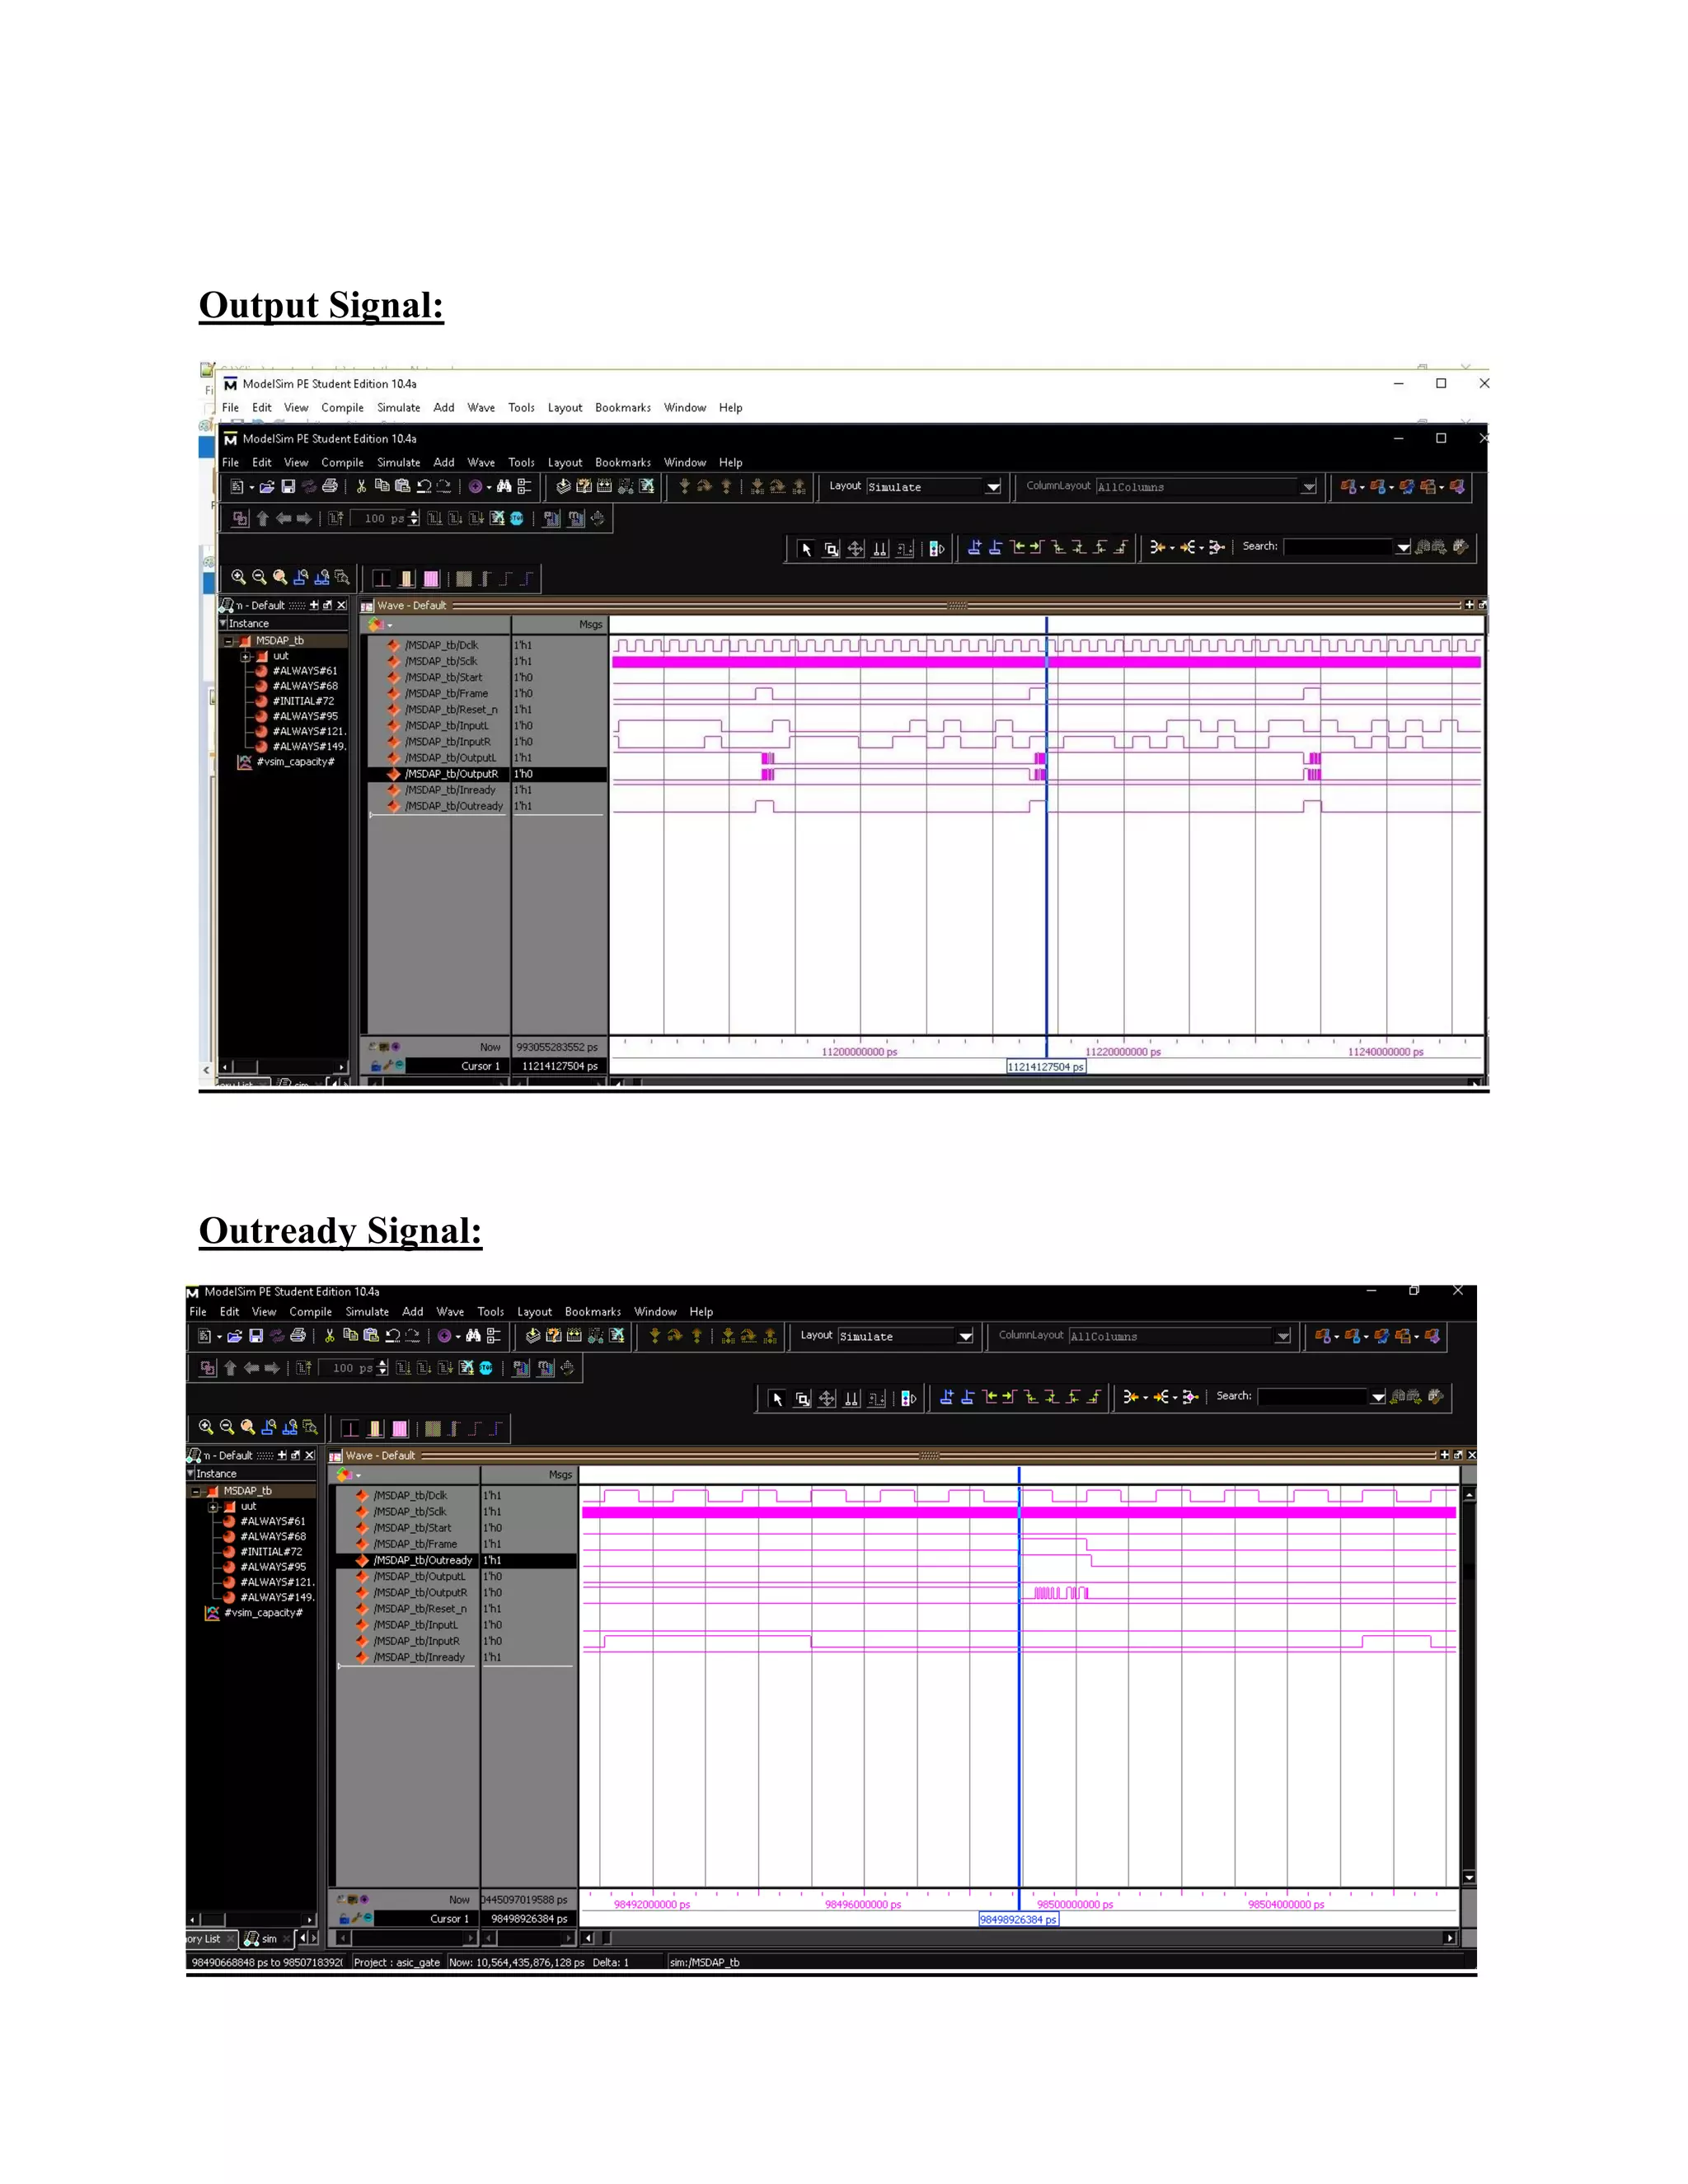The image size is (1688, 2184).
Task: Toggle pink literal wave format icon in lower screenshot
Action: pos(399,1429)
